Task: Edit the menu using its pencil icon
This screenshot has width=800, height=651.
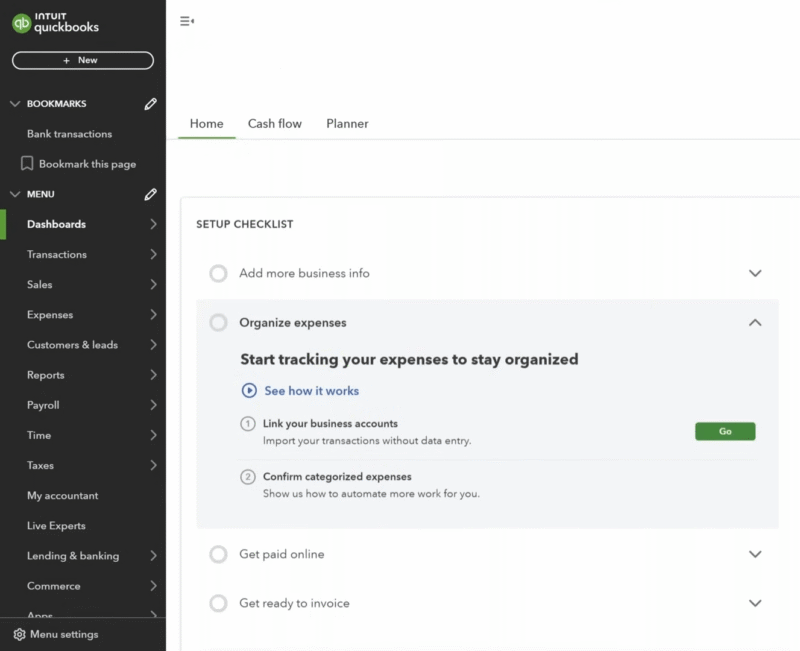Action: coord(150,194)
